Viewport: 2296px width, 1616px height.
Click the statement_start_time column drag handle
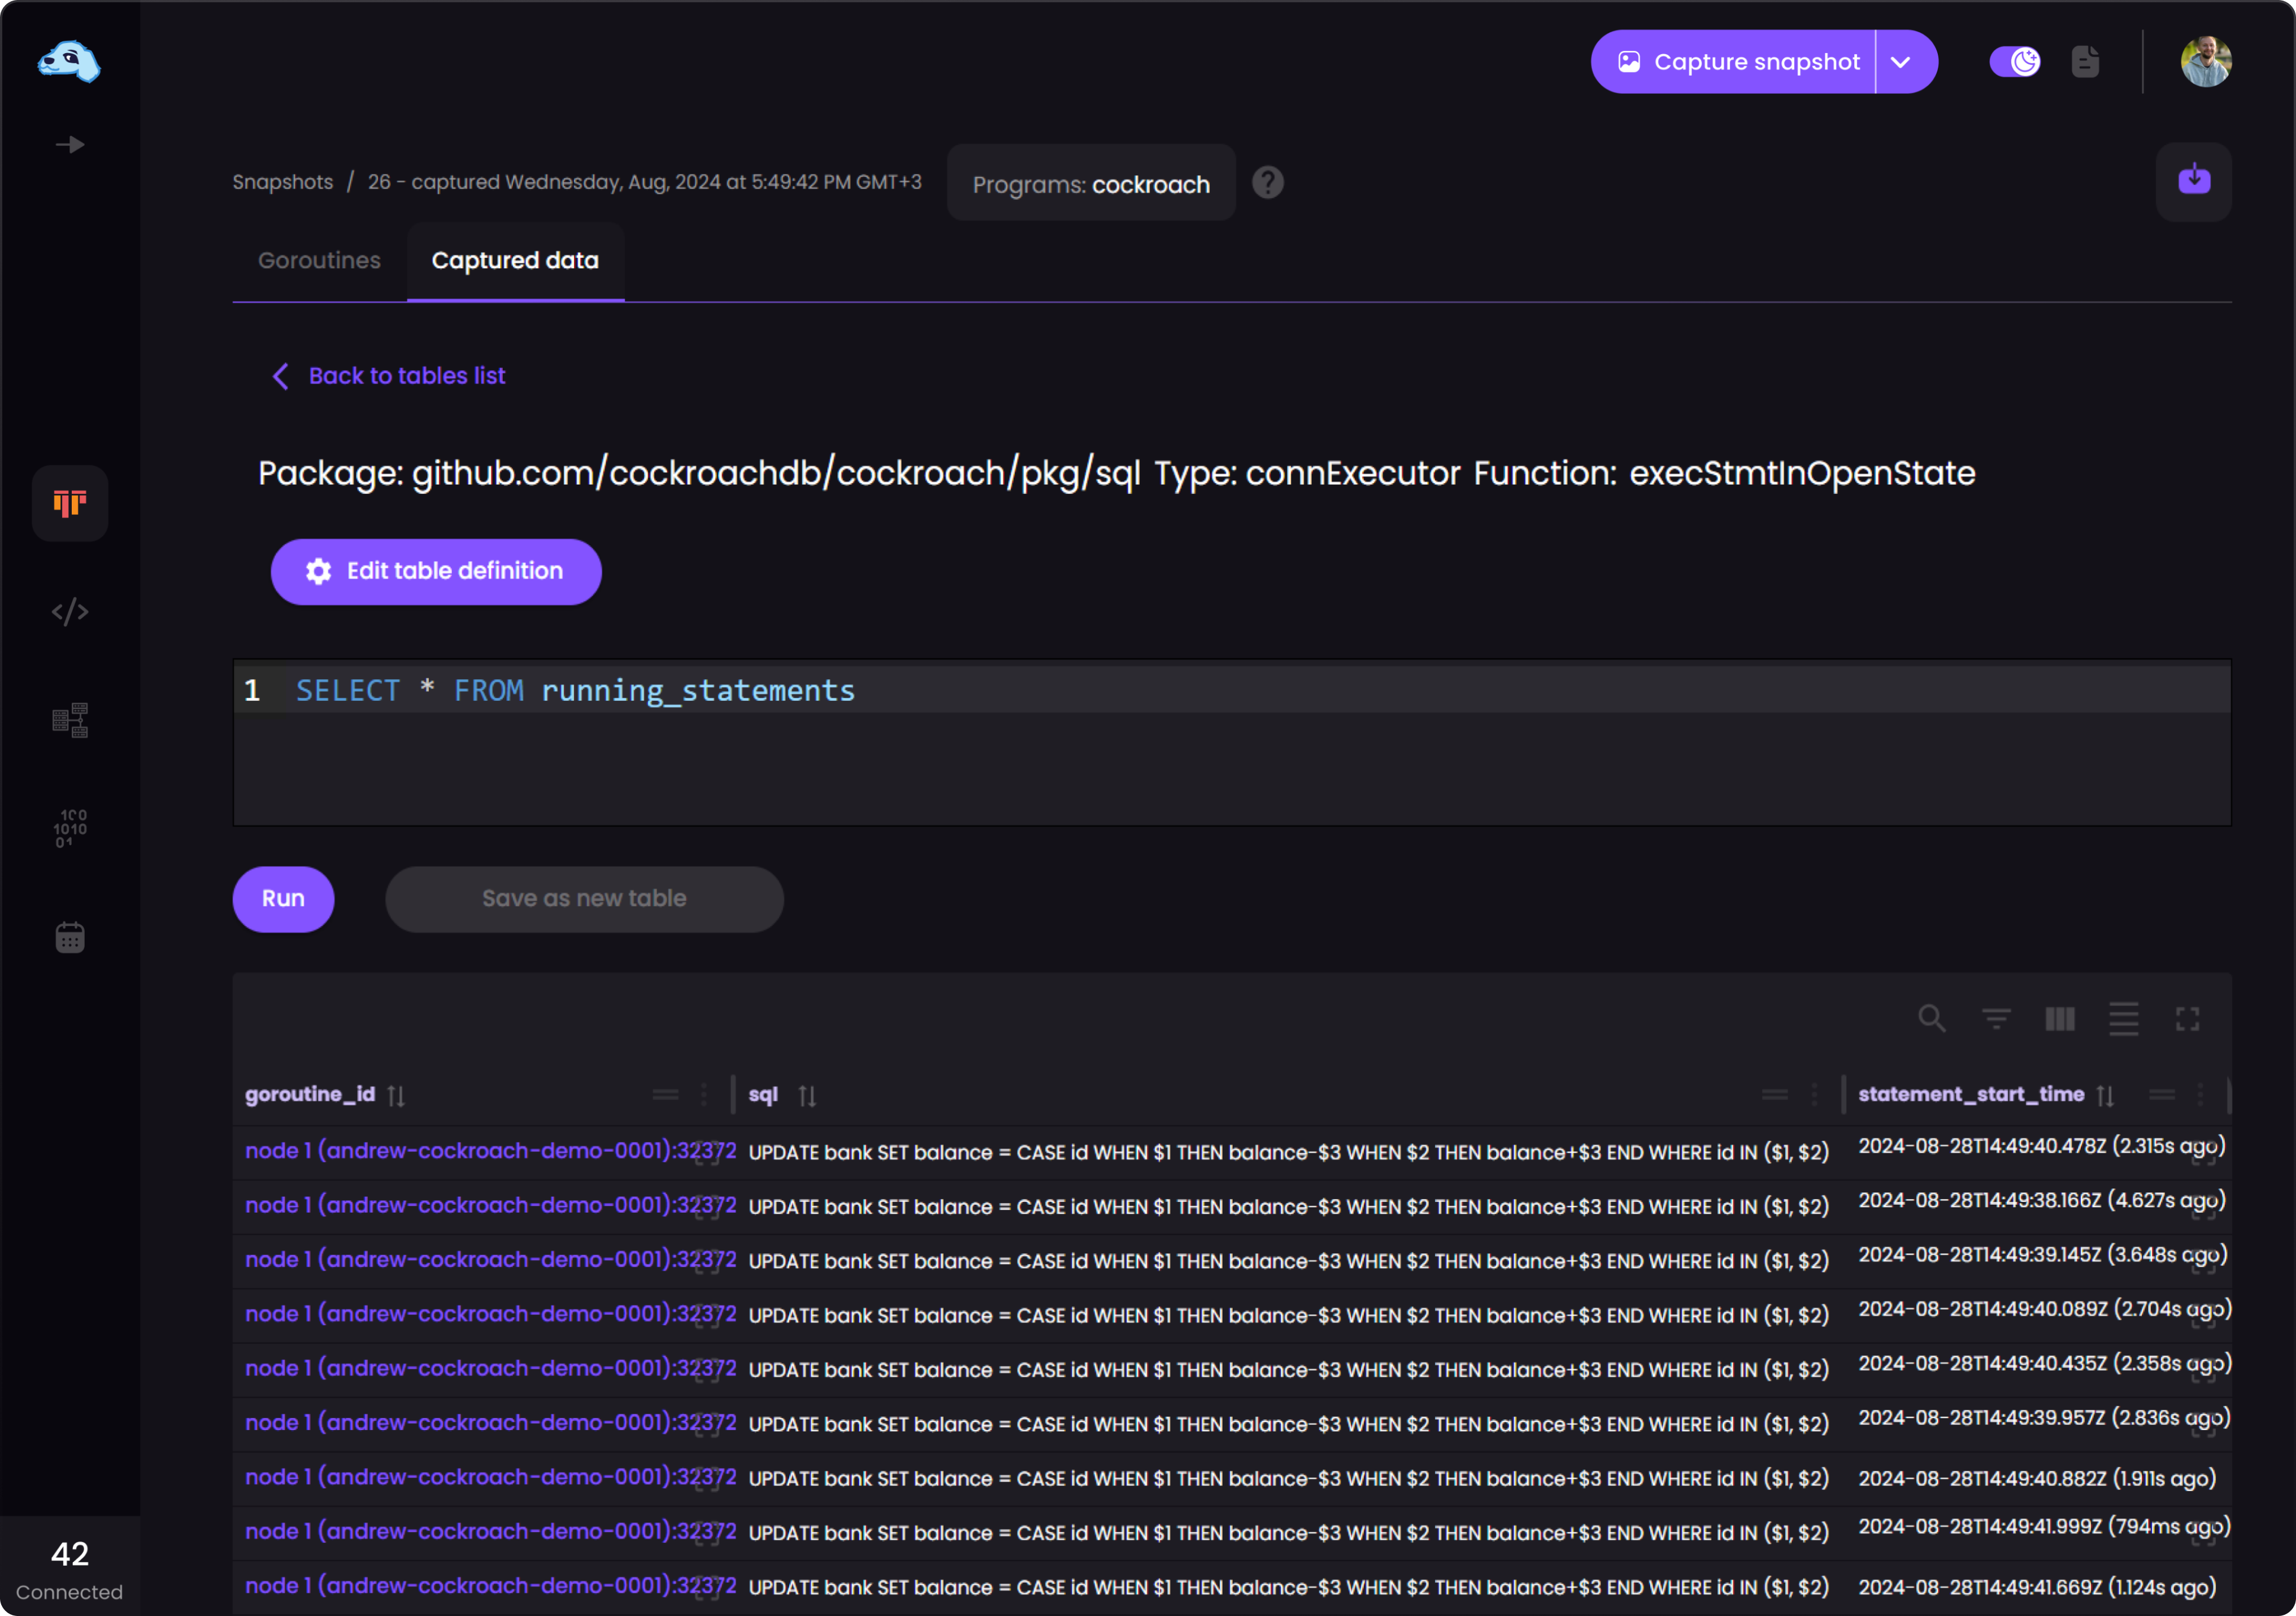point(2162,1095)
